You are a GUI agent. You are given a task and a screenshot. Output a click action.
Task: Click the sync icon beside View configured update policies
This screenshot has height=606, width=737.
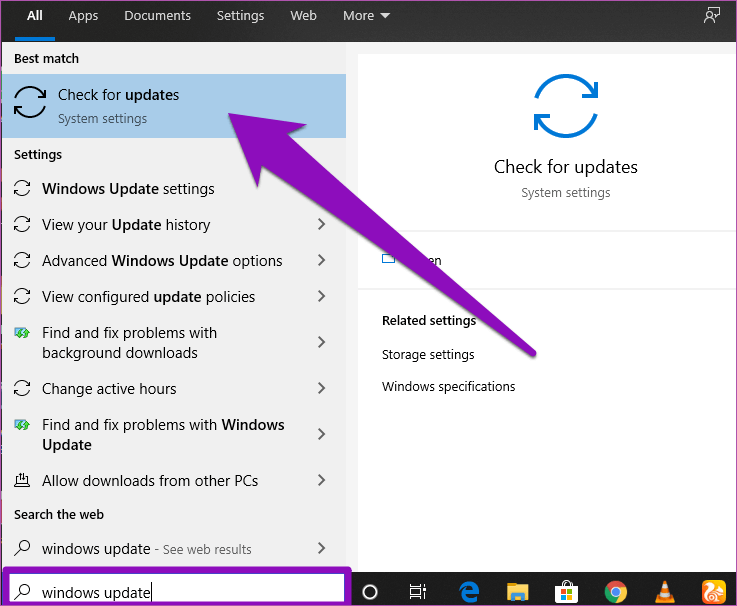coord(22,297)
